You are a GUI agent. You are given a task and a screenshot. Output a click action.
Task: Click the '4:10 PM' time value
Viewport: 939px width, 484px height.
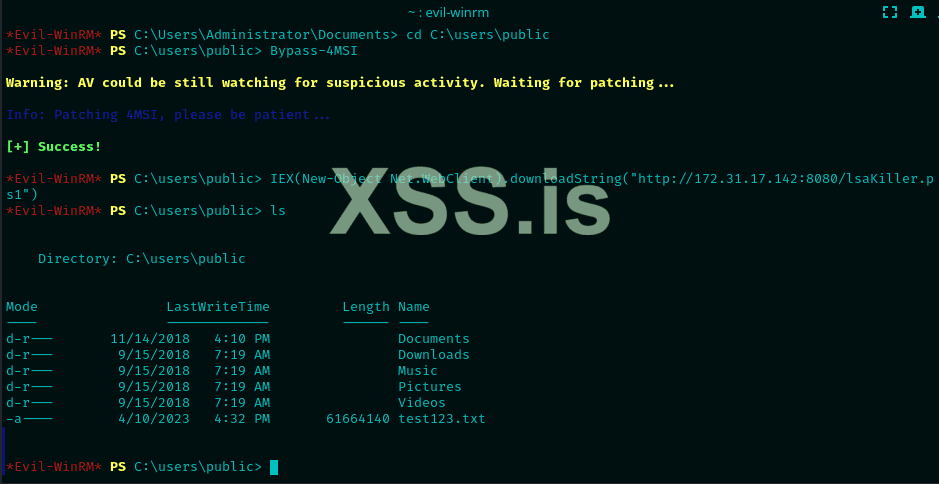pyautogui.click(x=242, y=338)
